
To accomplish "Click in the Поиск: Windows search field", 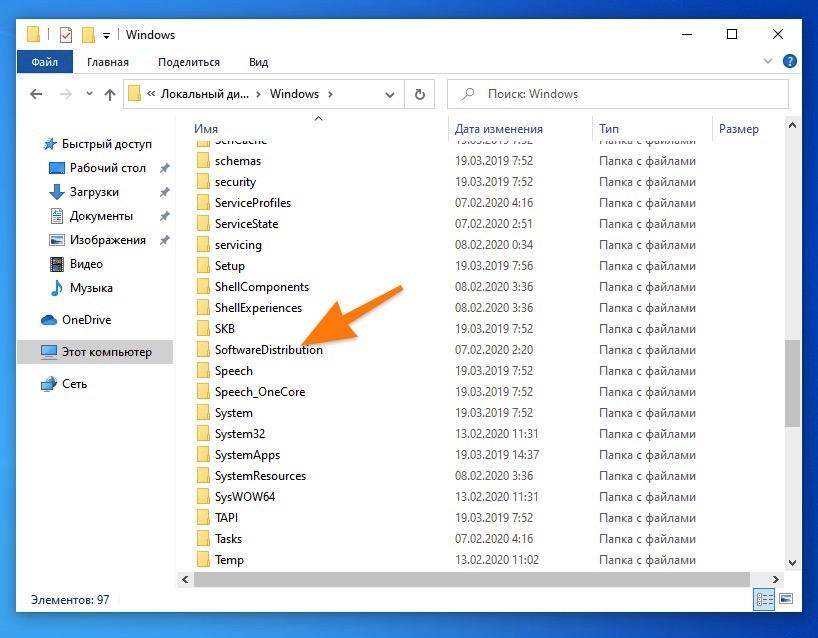I will (618, 94).
